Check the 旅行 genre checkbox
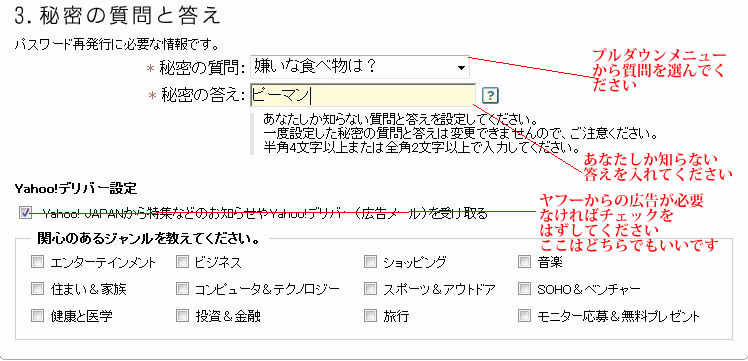The width and height of the screenshot is (748, 361). click(x=370, y=315)
